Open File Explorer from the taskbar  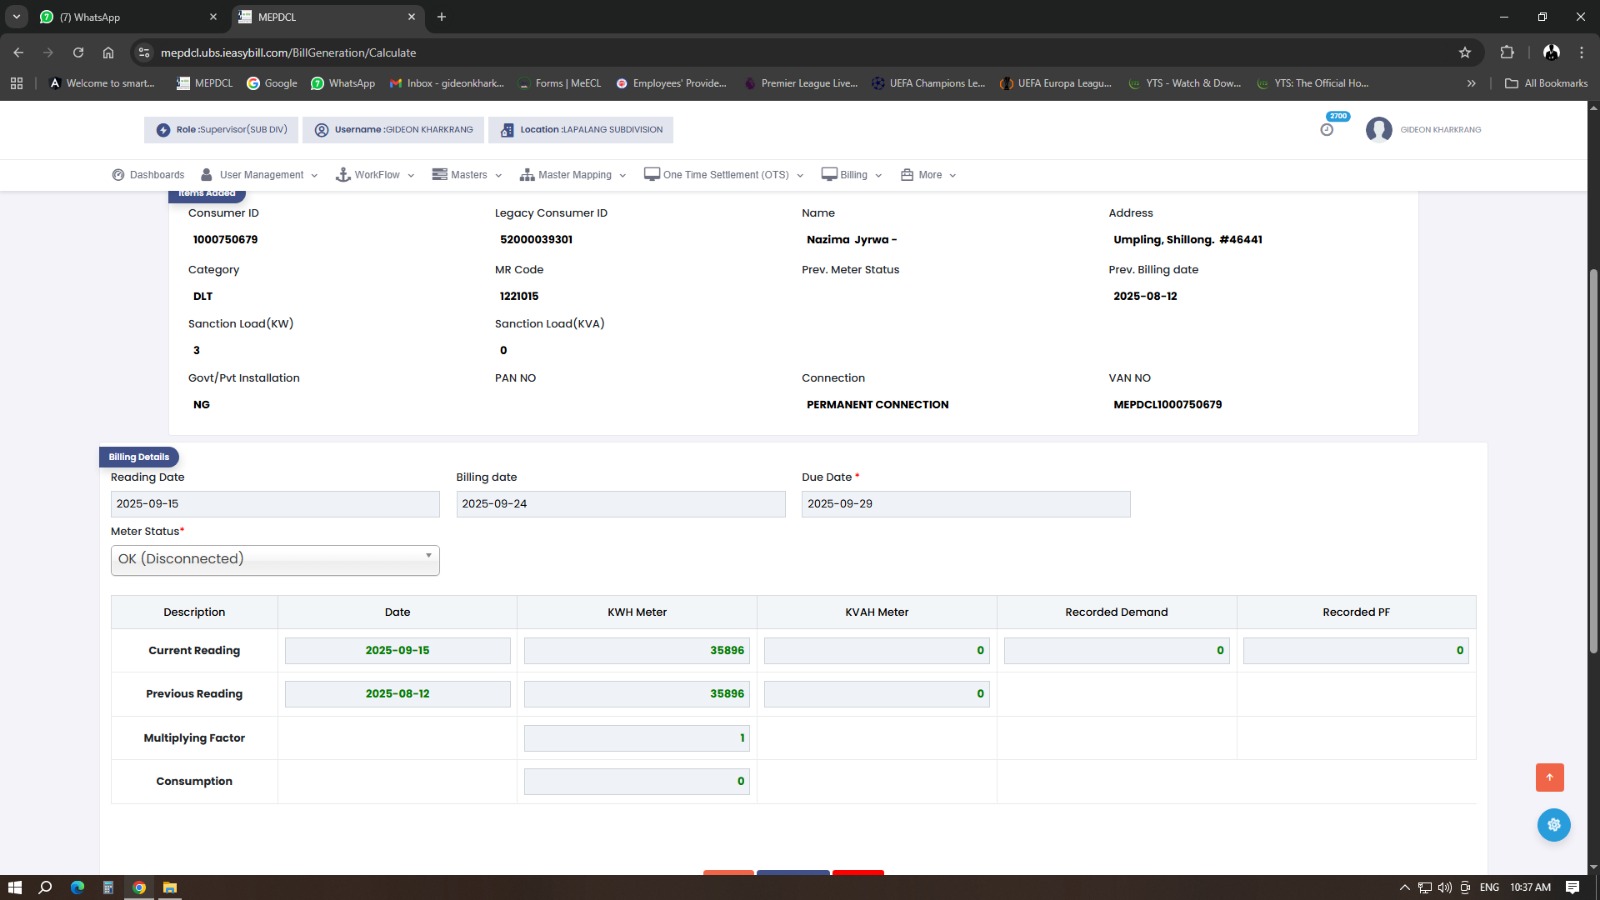(x=170, y=887)
